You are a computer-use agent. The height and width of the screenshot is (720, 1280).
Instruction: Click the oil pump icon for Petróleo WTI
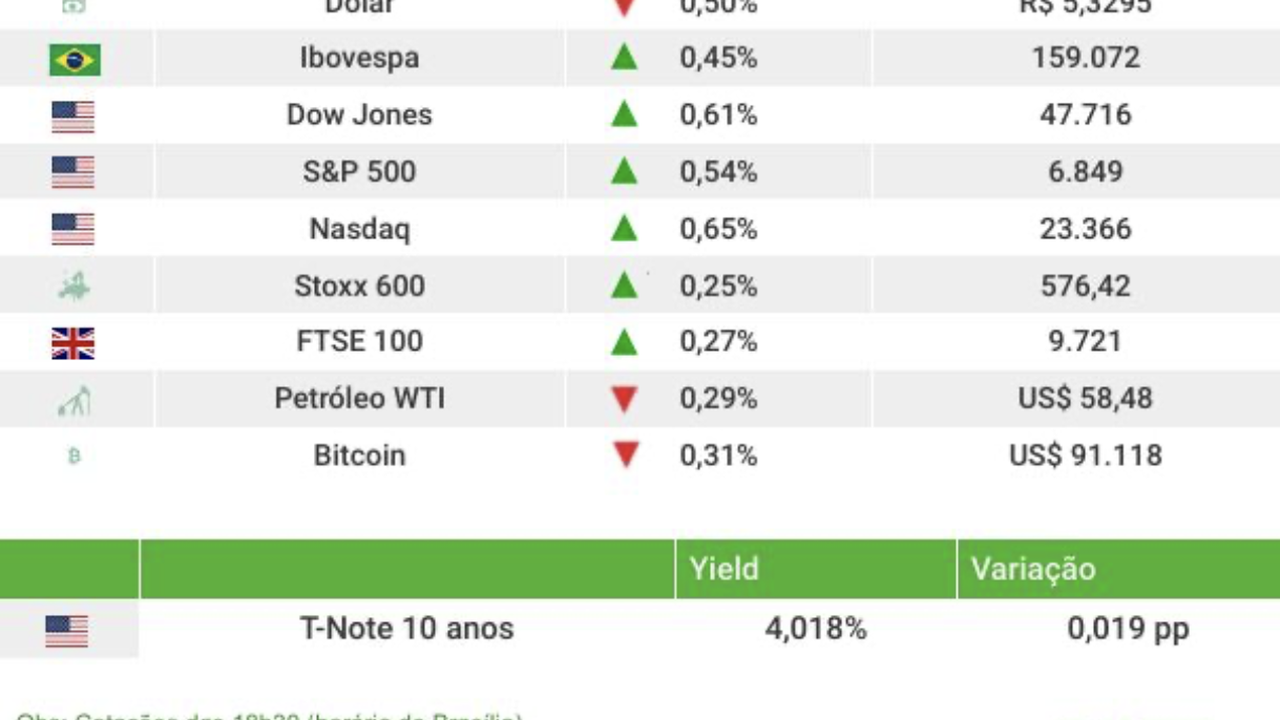[x=74, y=400]
